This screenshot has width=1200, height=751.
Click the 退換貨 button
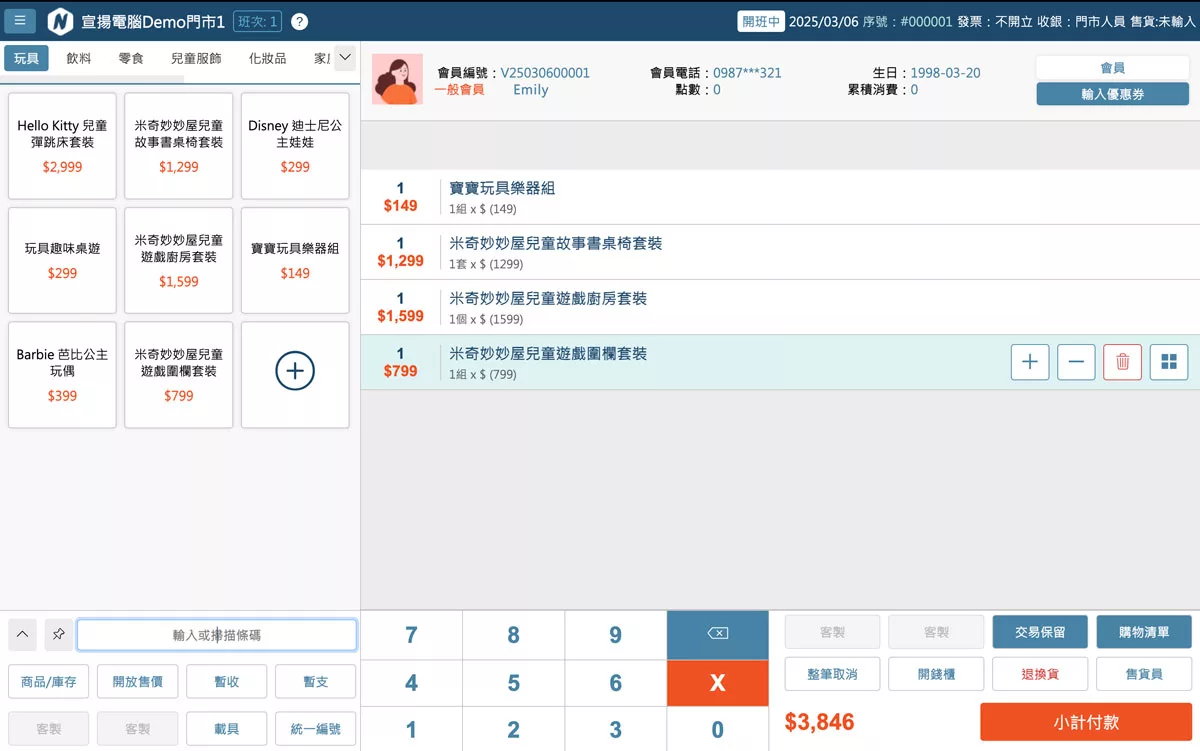pos(1040,674)
